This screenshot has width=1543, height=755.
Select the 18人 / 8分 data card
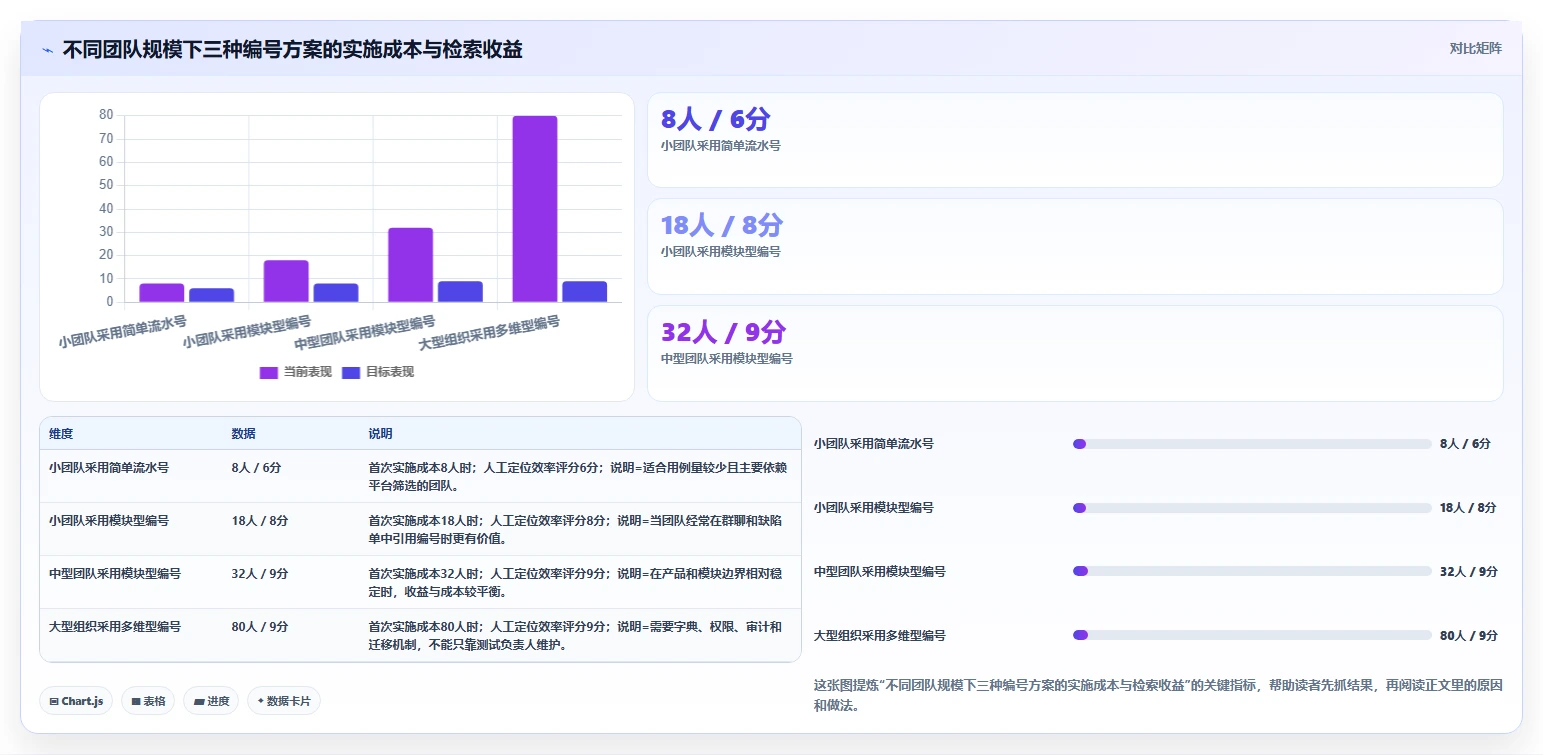(1075, 246)
